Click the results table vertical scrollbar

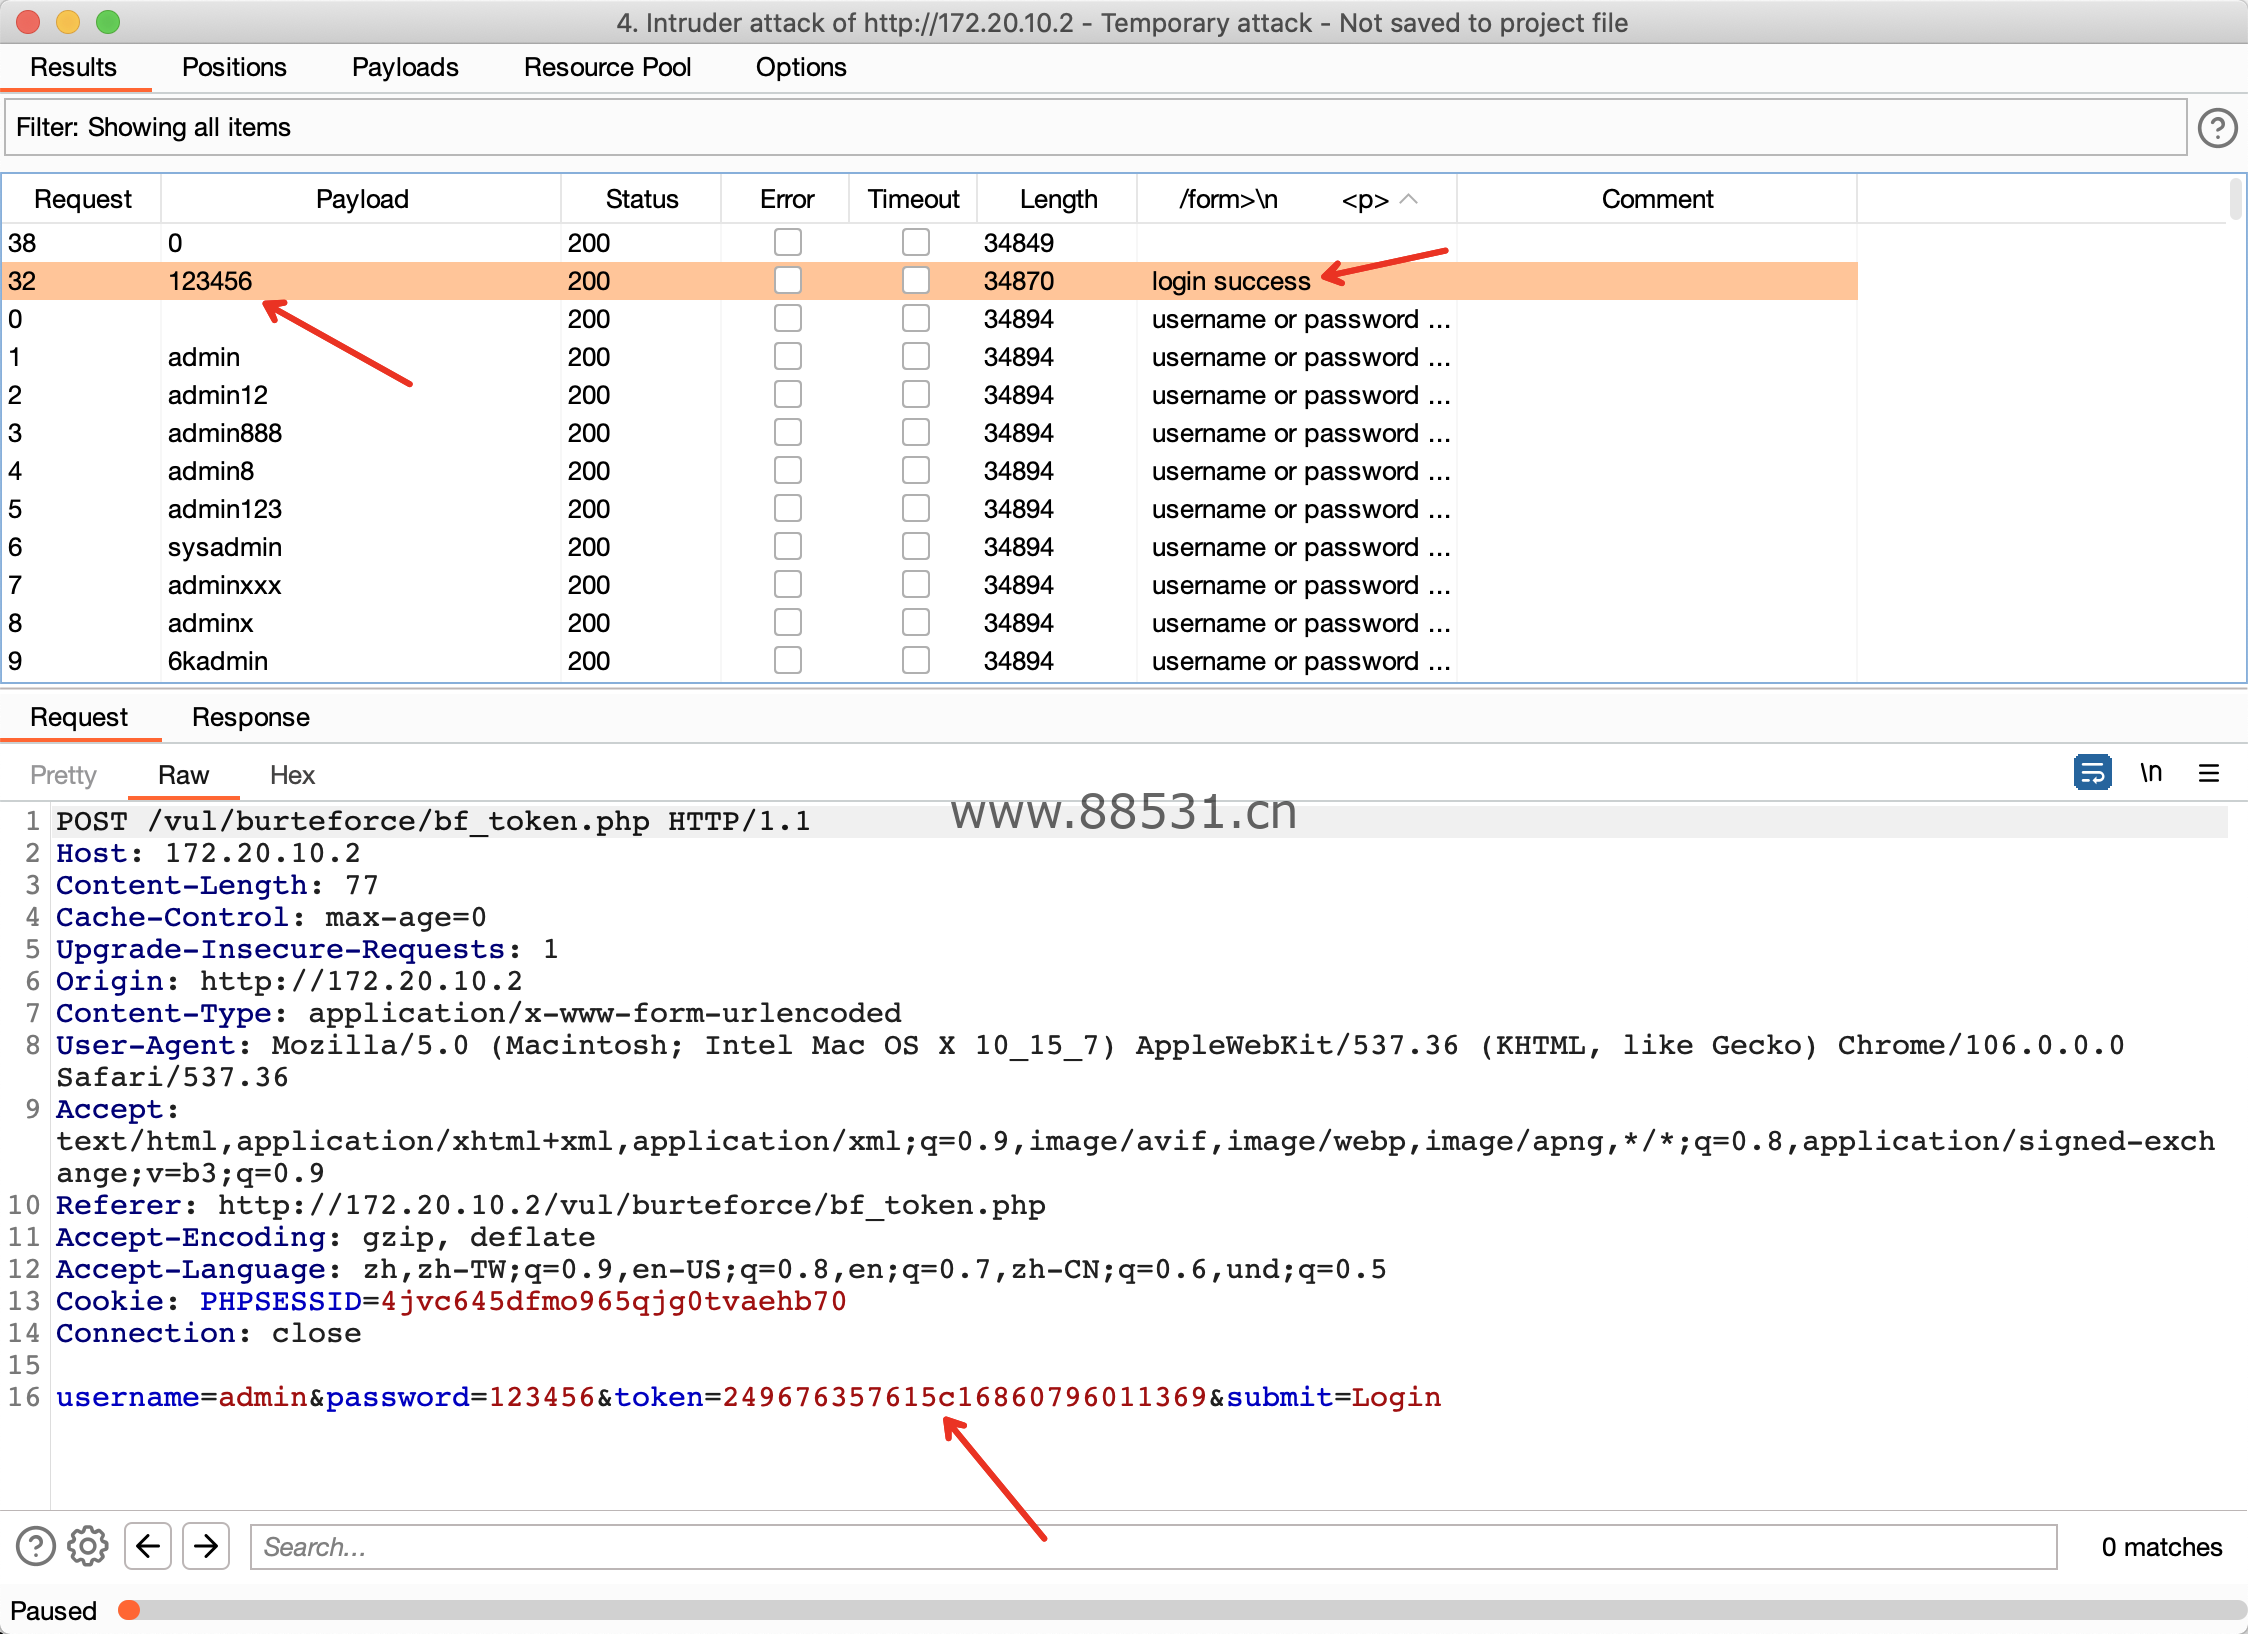tap(2235, 200)
